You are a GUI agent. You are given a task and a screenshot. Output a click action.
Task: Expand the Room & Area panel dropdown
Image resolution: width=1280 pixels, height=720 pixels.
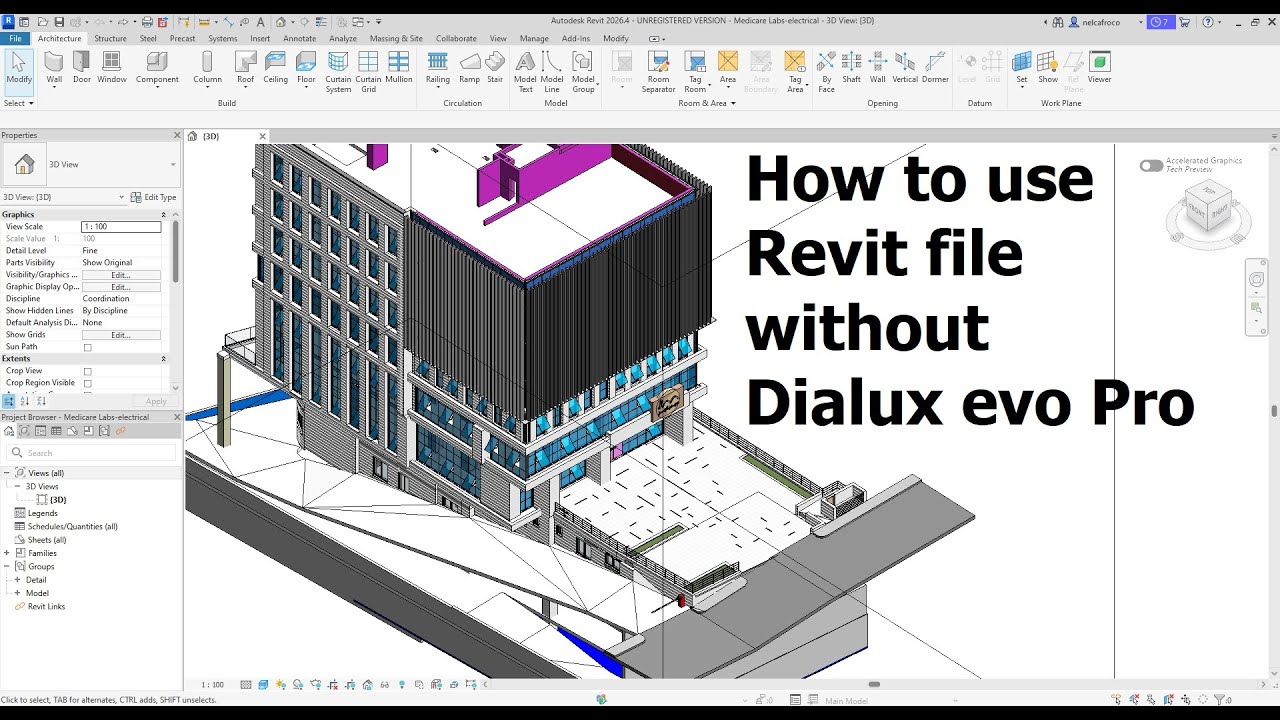pyautogui.click(x=706, y=103)
